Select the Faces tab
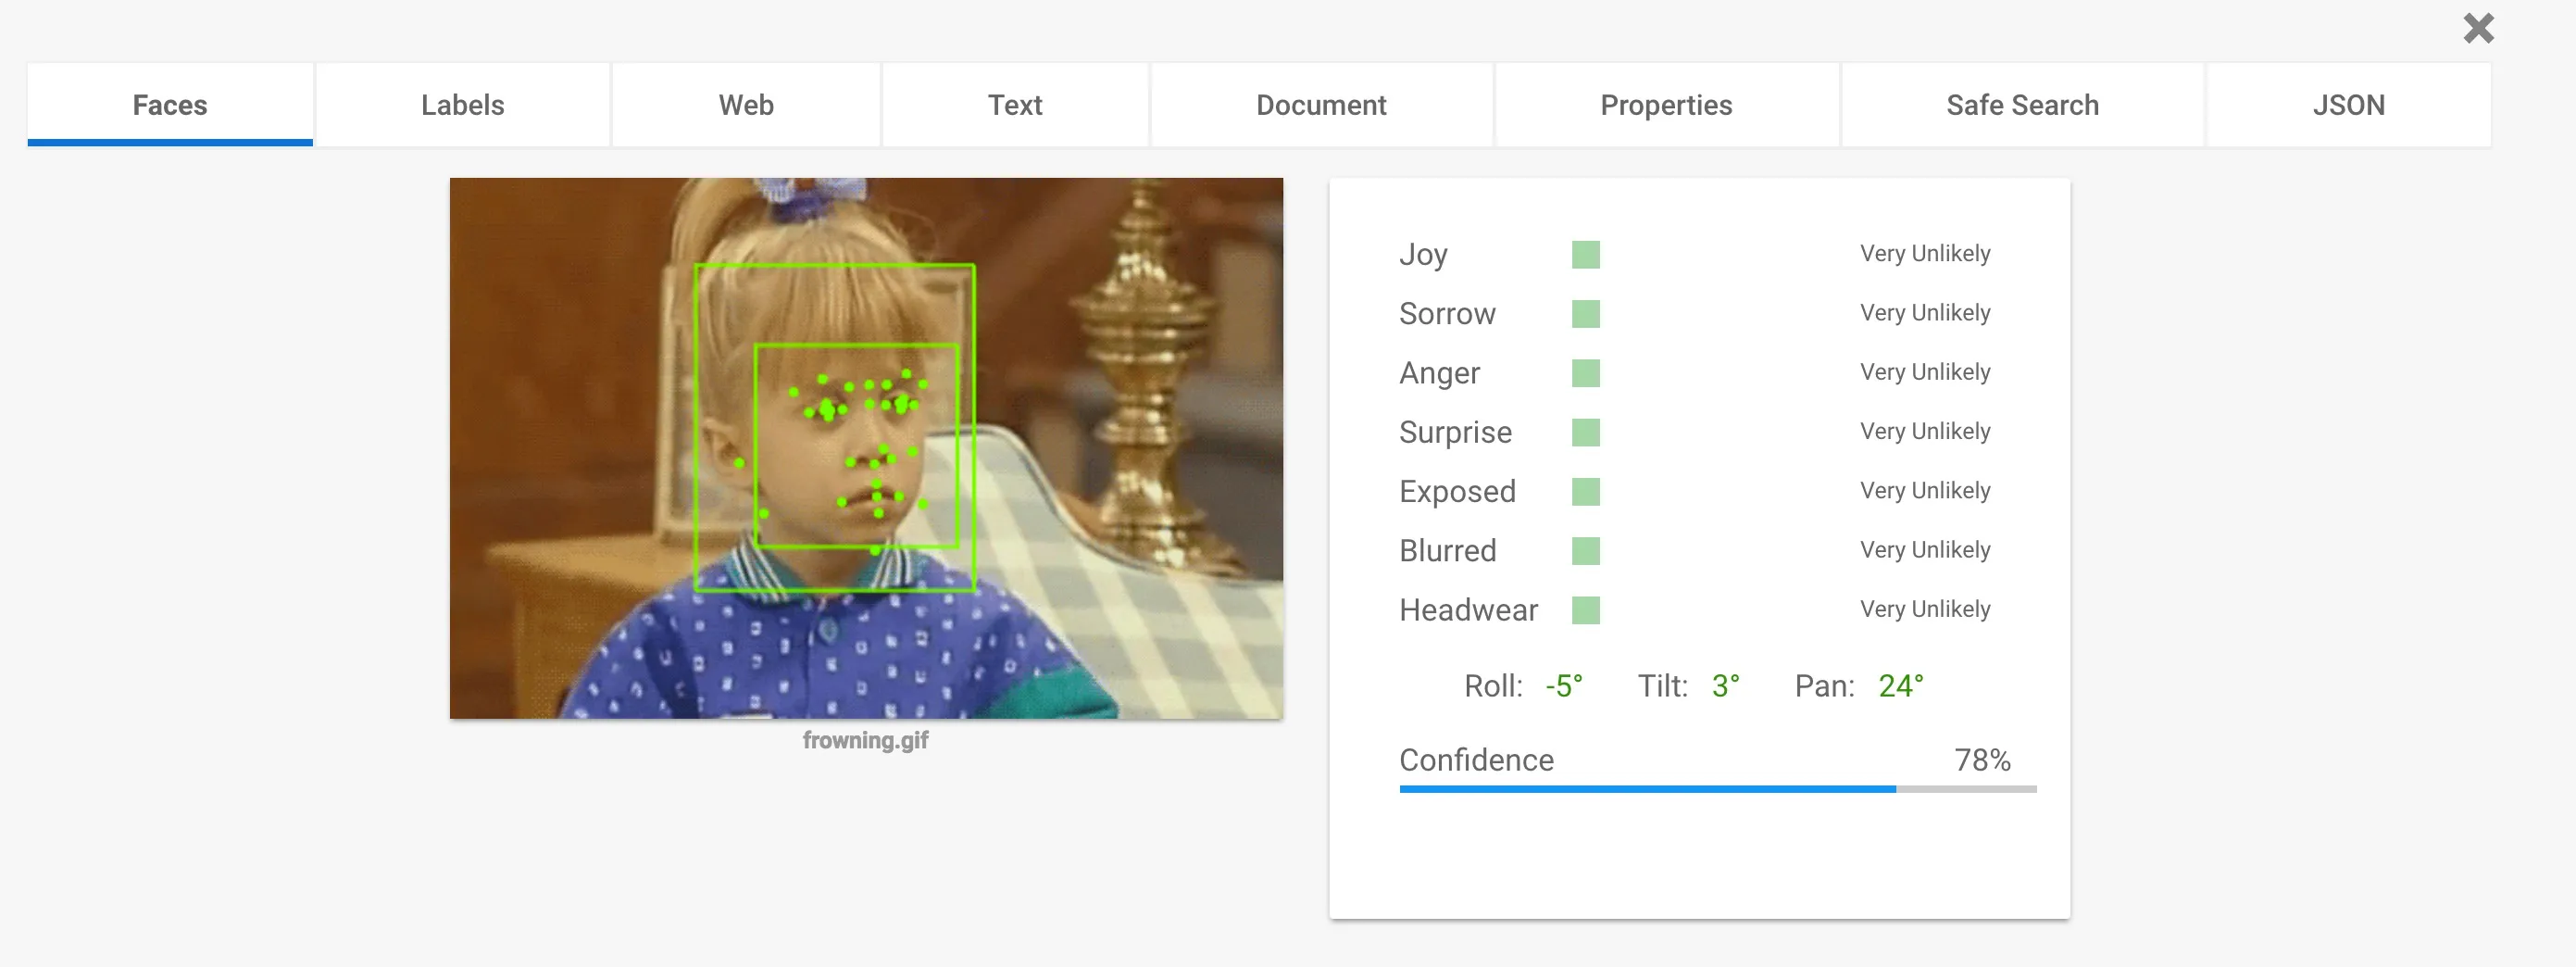Screen dimensions: 2576x967 click(170, 105)
